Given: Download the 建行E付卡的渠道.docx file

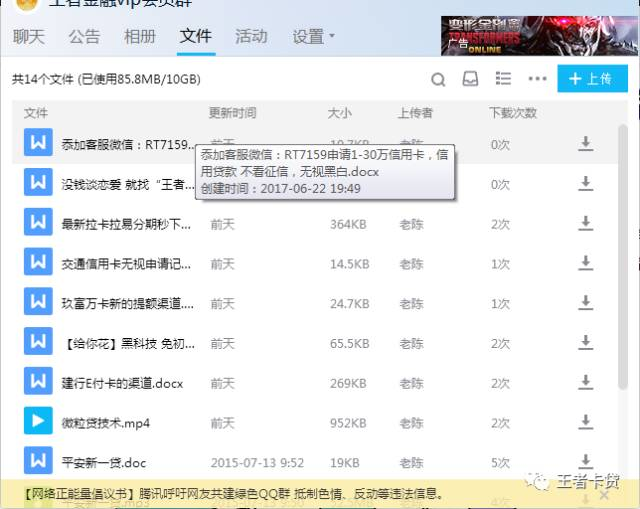Looking at the screenshot, I should (586, 382).
